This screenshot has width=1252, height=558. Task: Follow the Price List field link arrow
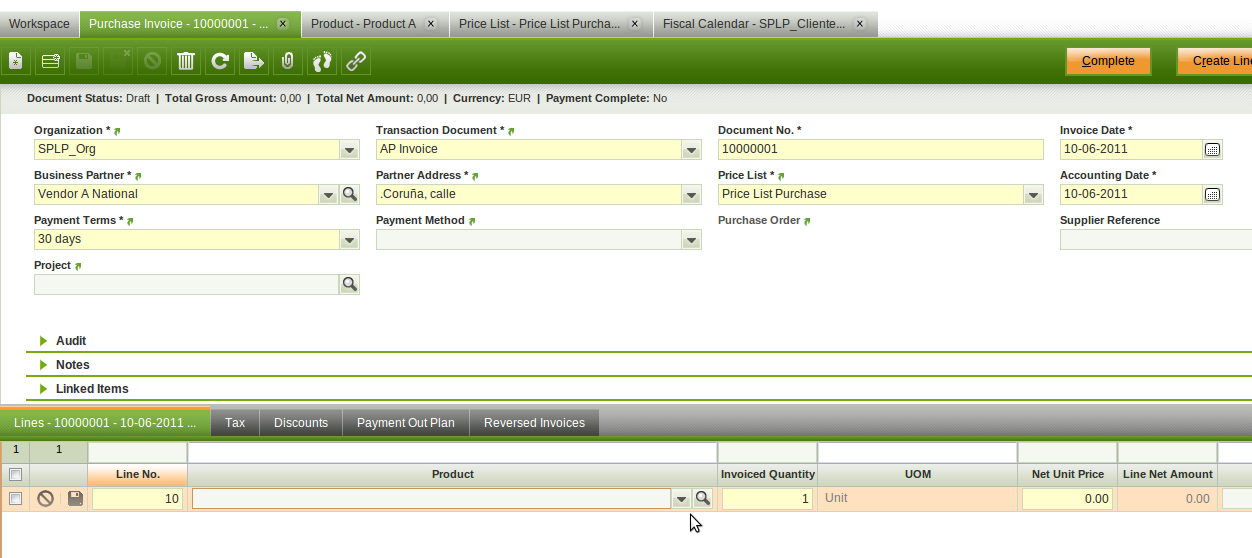point(780,176)
